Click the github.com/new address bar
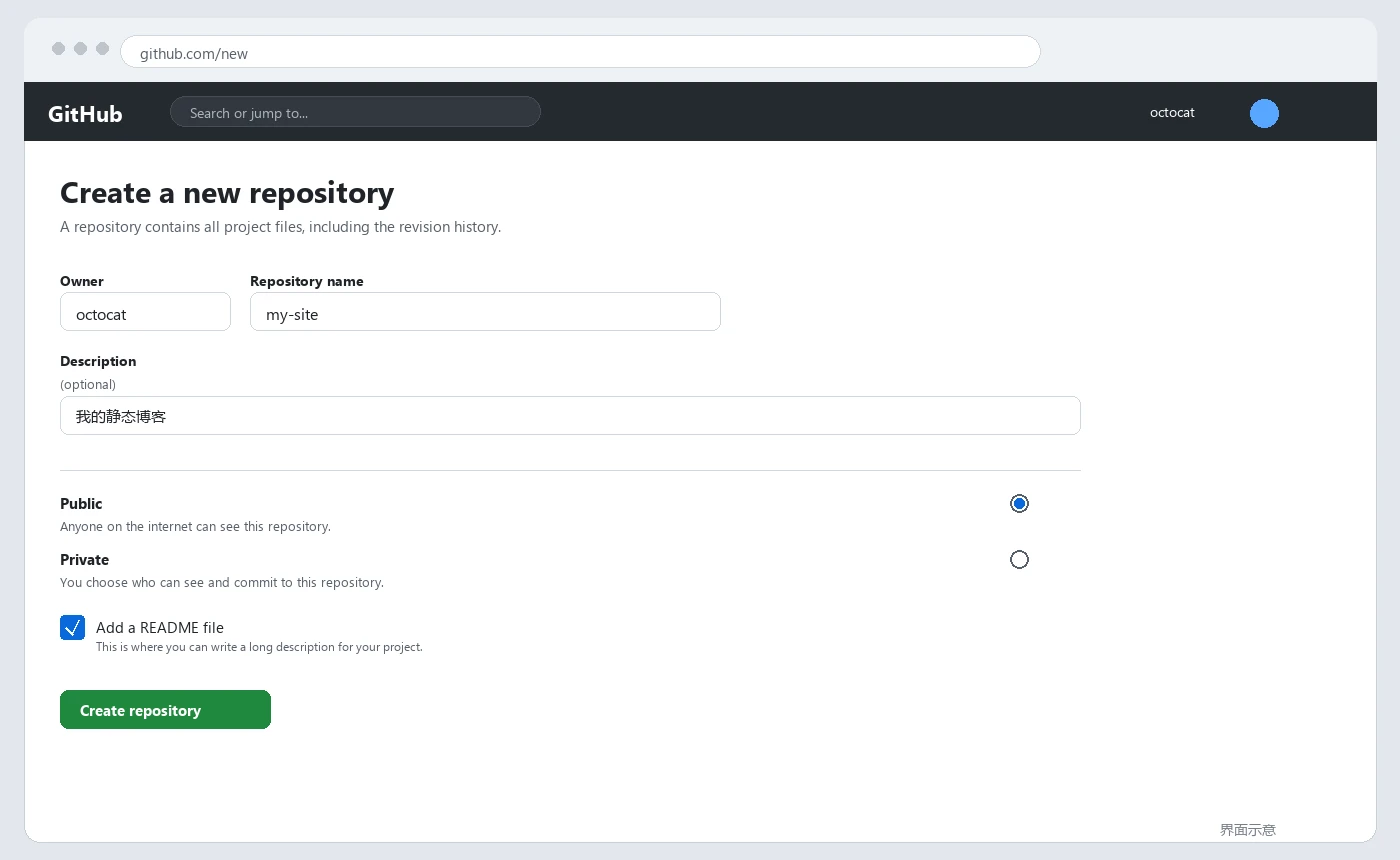The width and height of the screenshot is (1400, 860). tap(580, 52)
